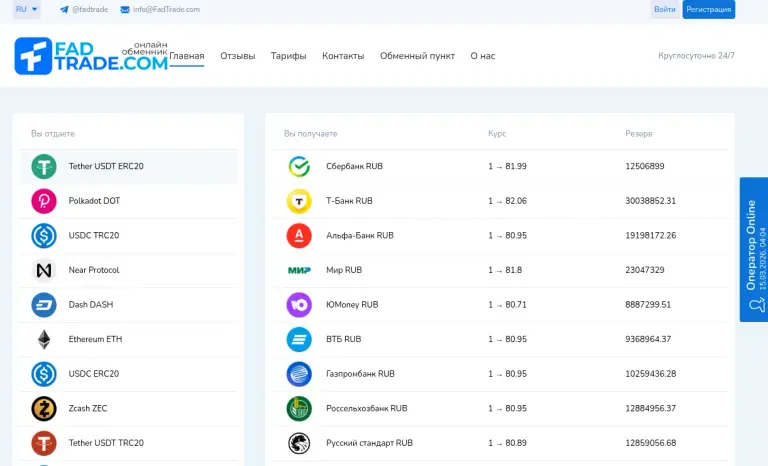Choose the ВТБ RUB blue icon
This screenshot has height=466, width=768.
coord(299,339)
